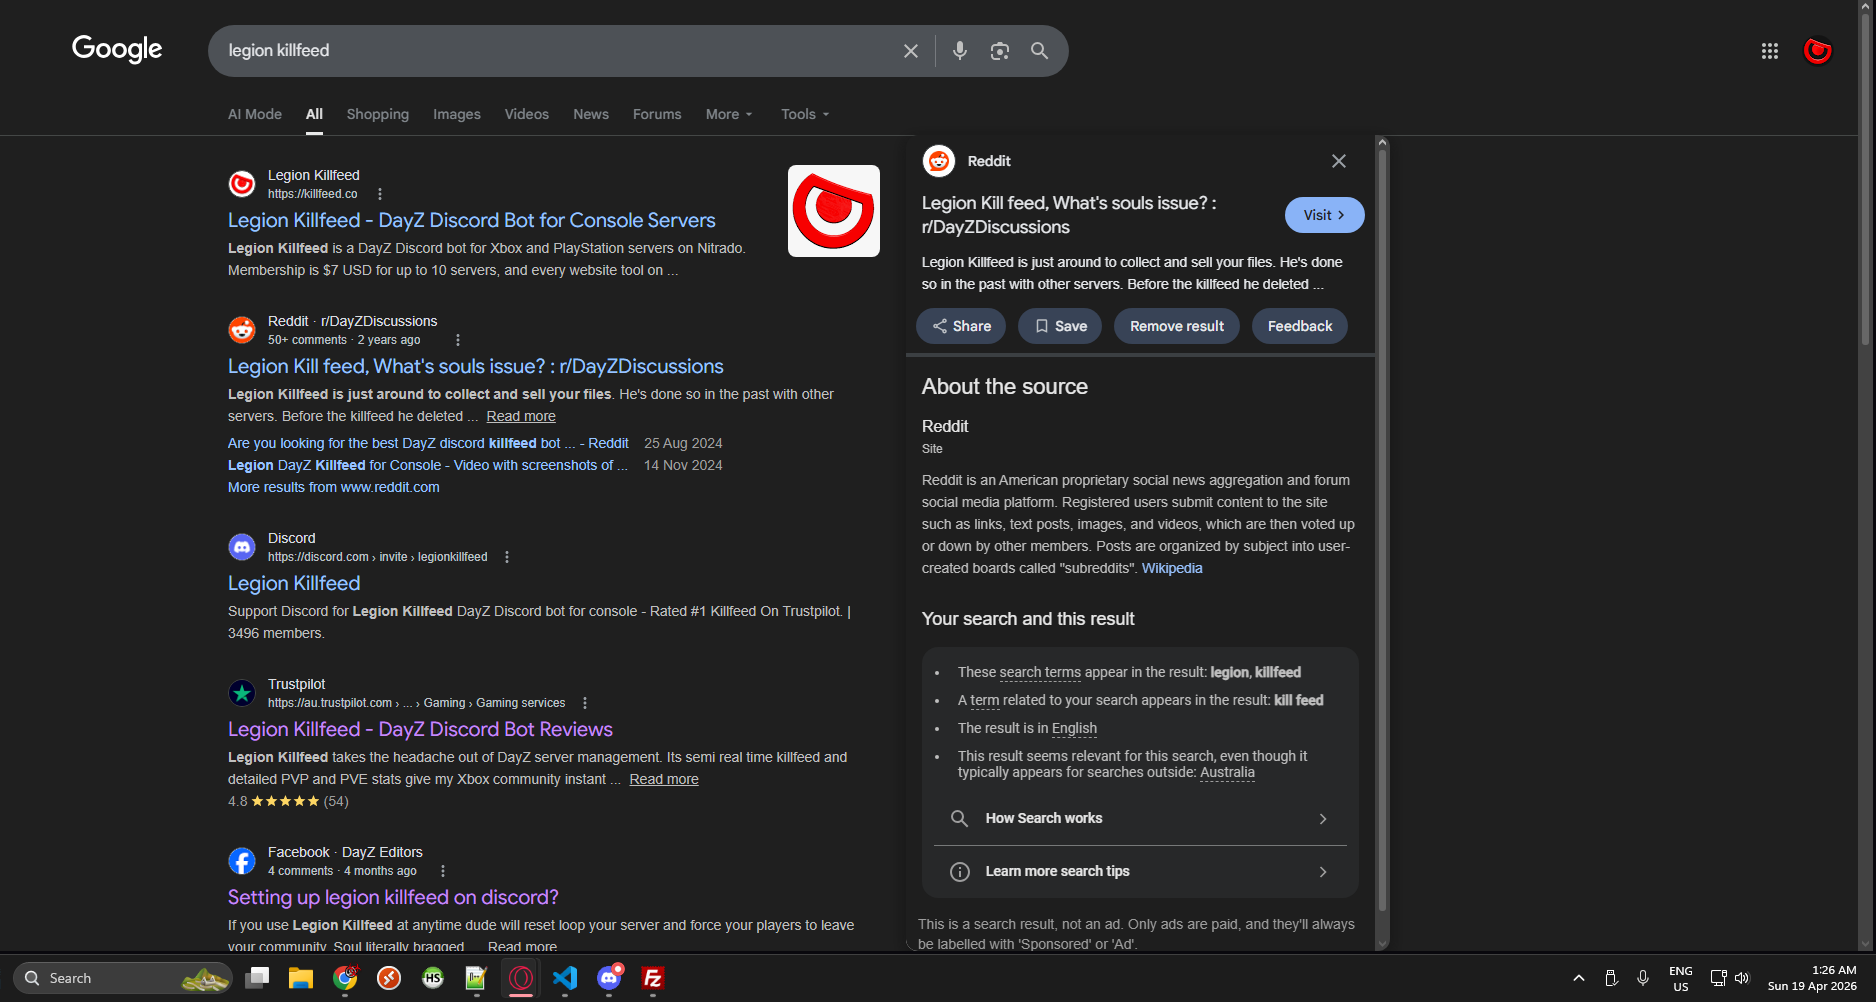Screen dimensions: 1876x1002
Task: Save the Reddit result
Action: pyautogui.click(x=1060, y=326)
